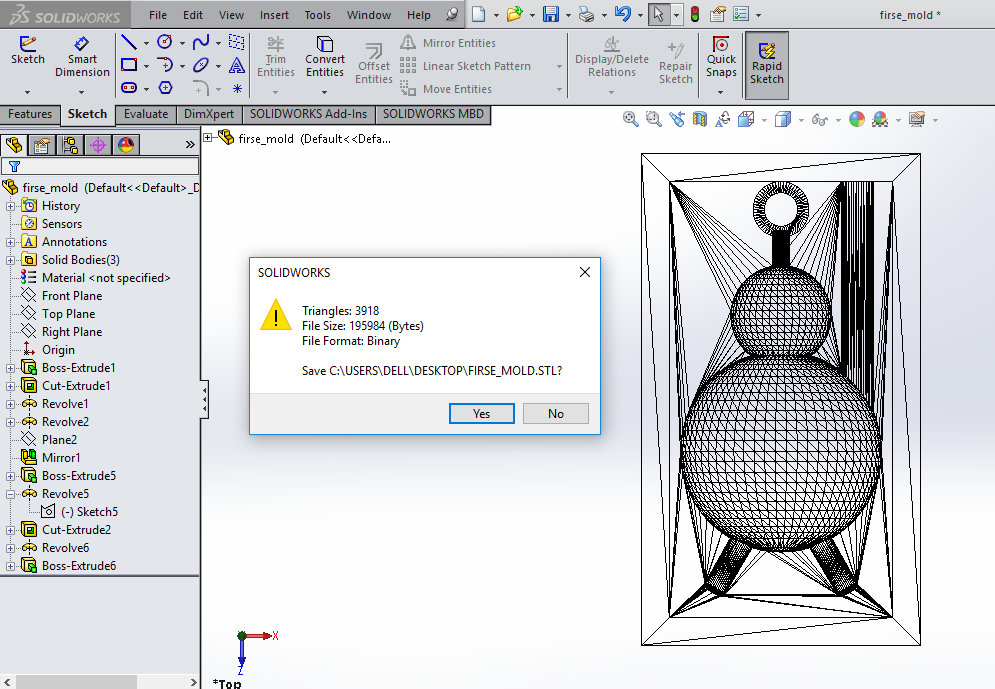
Task: Click Edit Appearance color ball icon
Action: pyautogui.click(x=857, y=119)
